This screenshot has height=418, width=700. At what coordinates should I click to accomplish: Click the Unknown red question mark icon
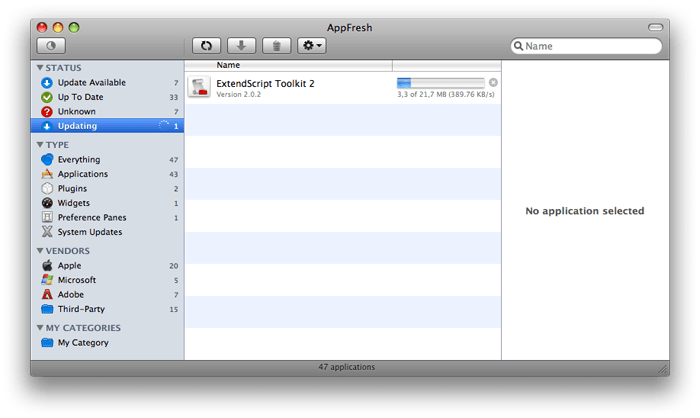[47, 111]
